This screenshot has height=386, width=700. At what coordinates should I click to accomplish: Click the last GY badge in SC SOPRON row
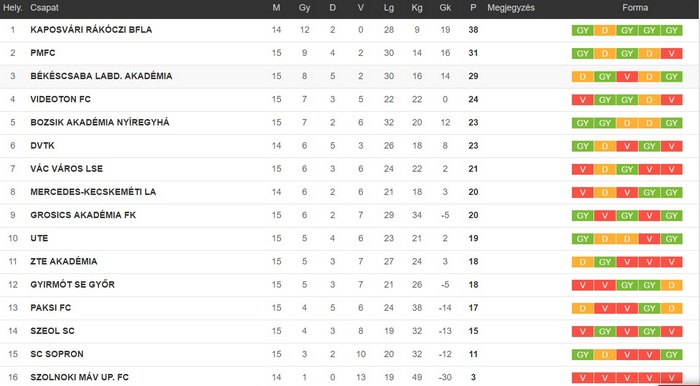click(671, 355)
